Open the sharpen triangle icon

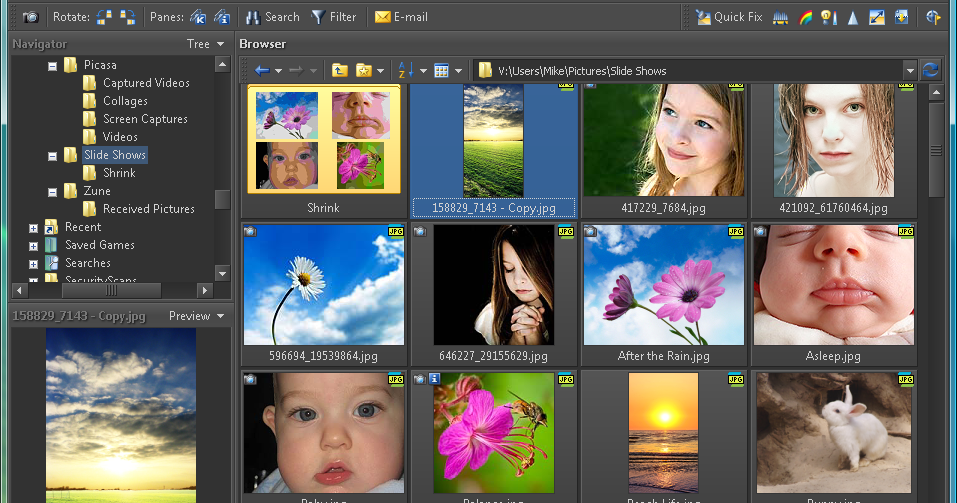pos(853,18)
